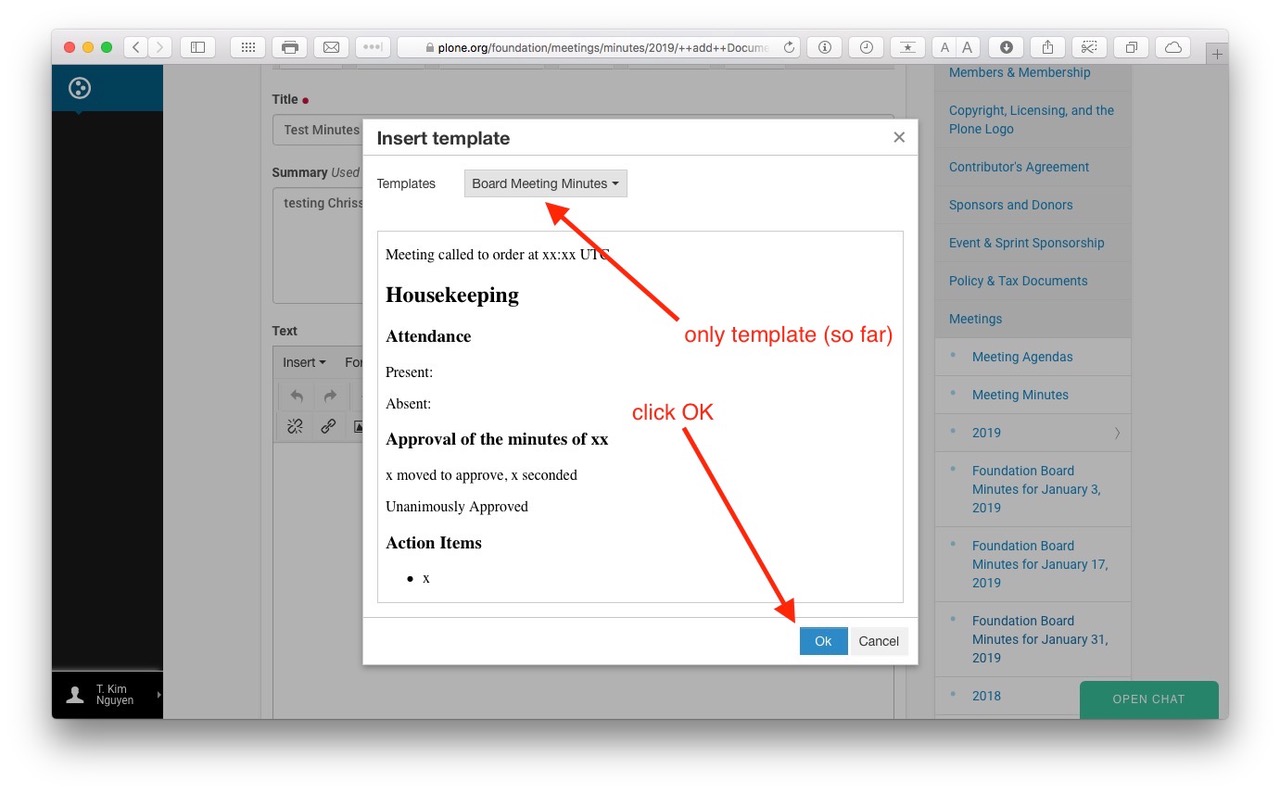Go forward in Safari history
This screenshot has width=1280, height=793.
click(x=159, y=47)
